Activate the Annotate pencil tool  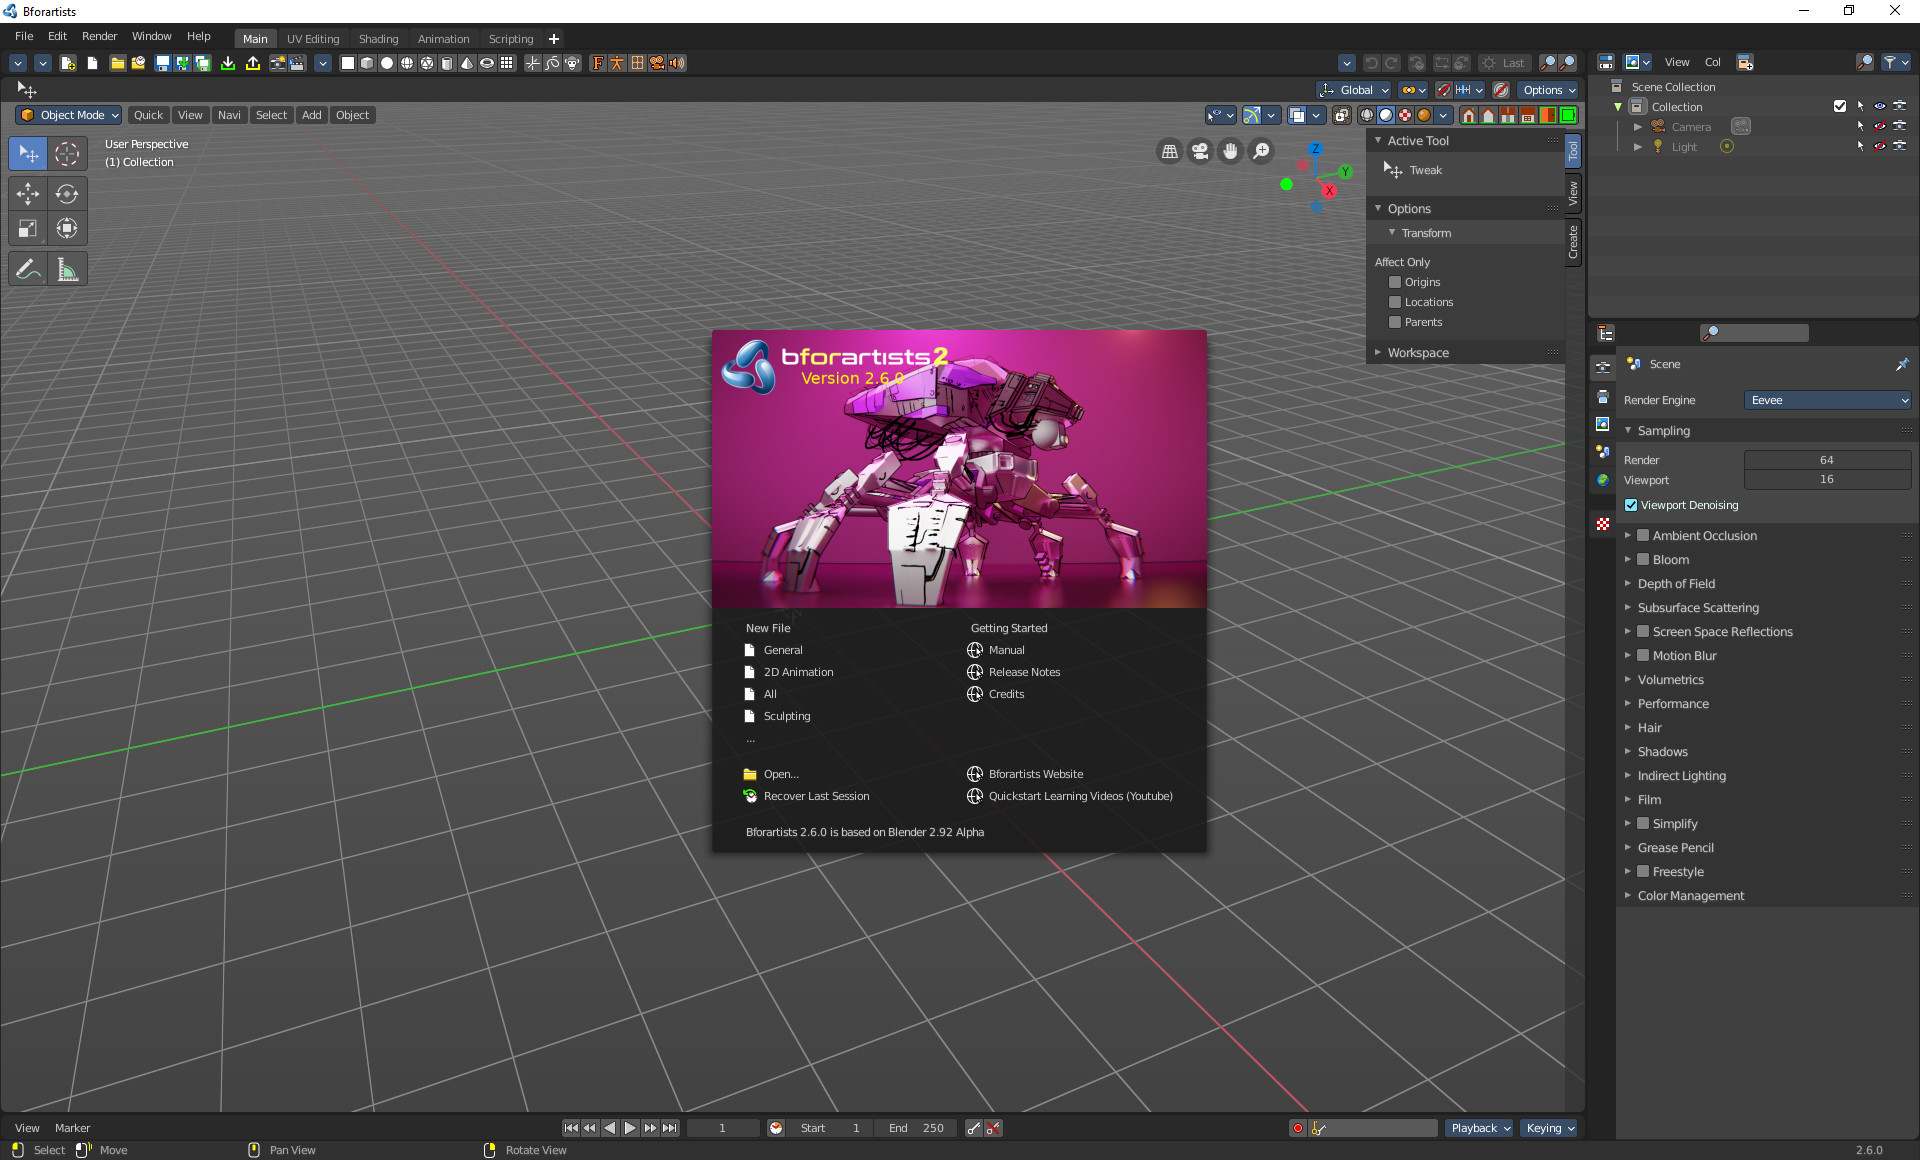click(28, 270)
